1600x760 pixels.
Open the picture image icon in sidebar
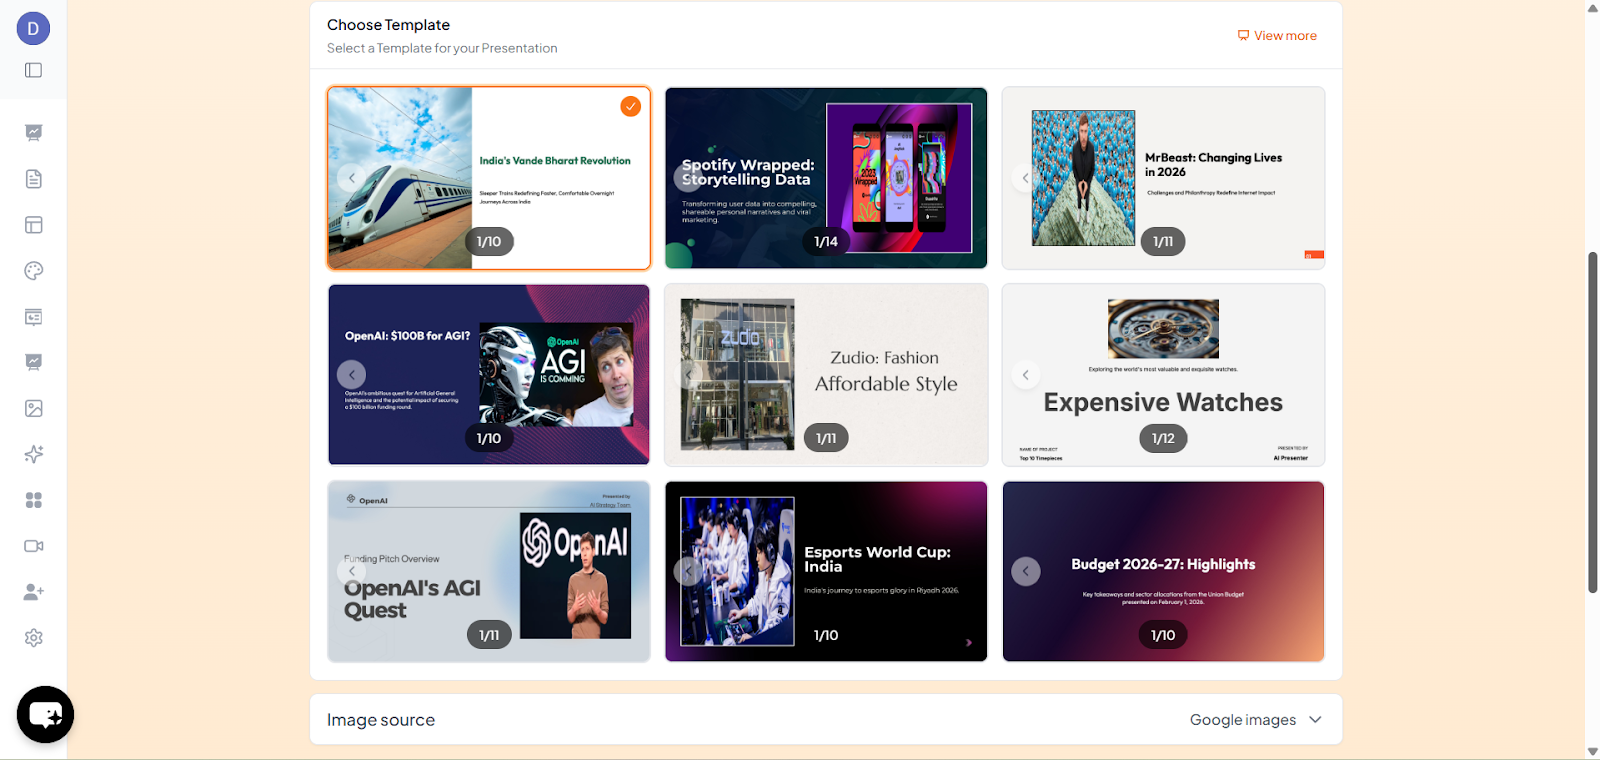(x=33, y=408)
